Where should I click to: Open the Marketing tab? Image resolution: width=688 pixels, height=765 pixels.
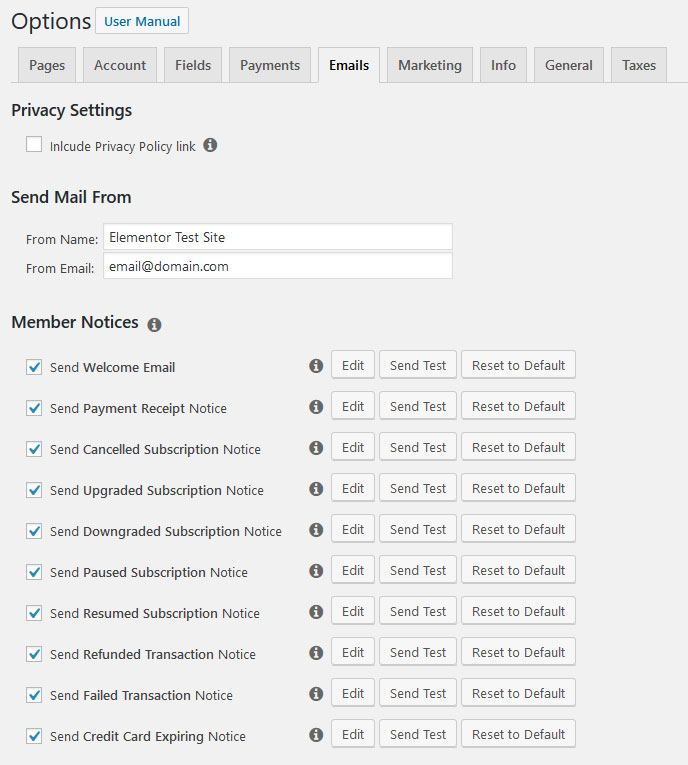click(430, 65)
